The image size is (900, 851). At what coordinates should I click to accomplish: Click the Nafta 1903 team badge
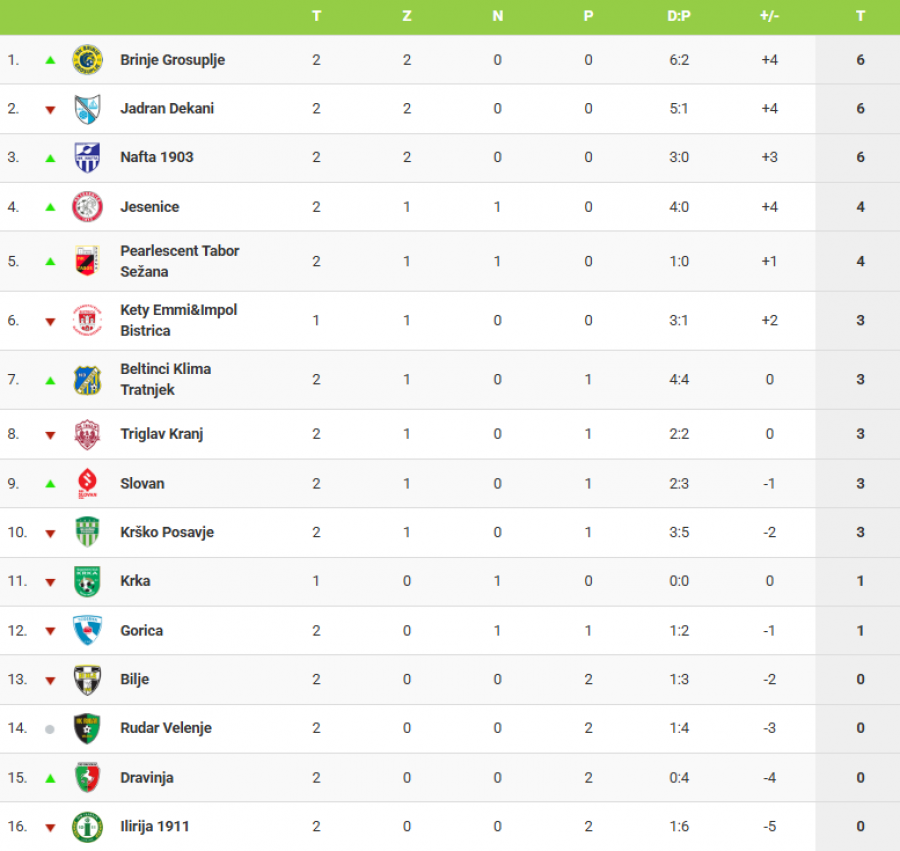coord(87,157)
